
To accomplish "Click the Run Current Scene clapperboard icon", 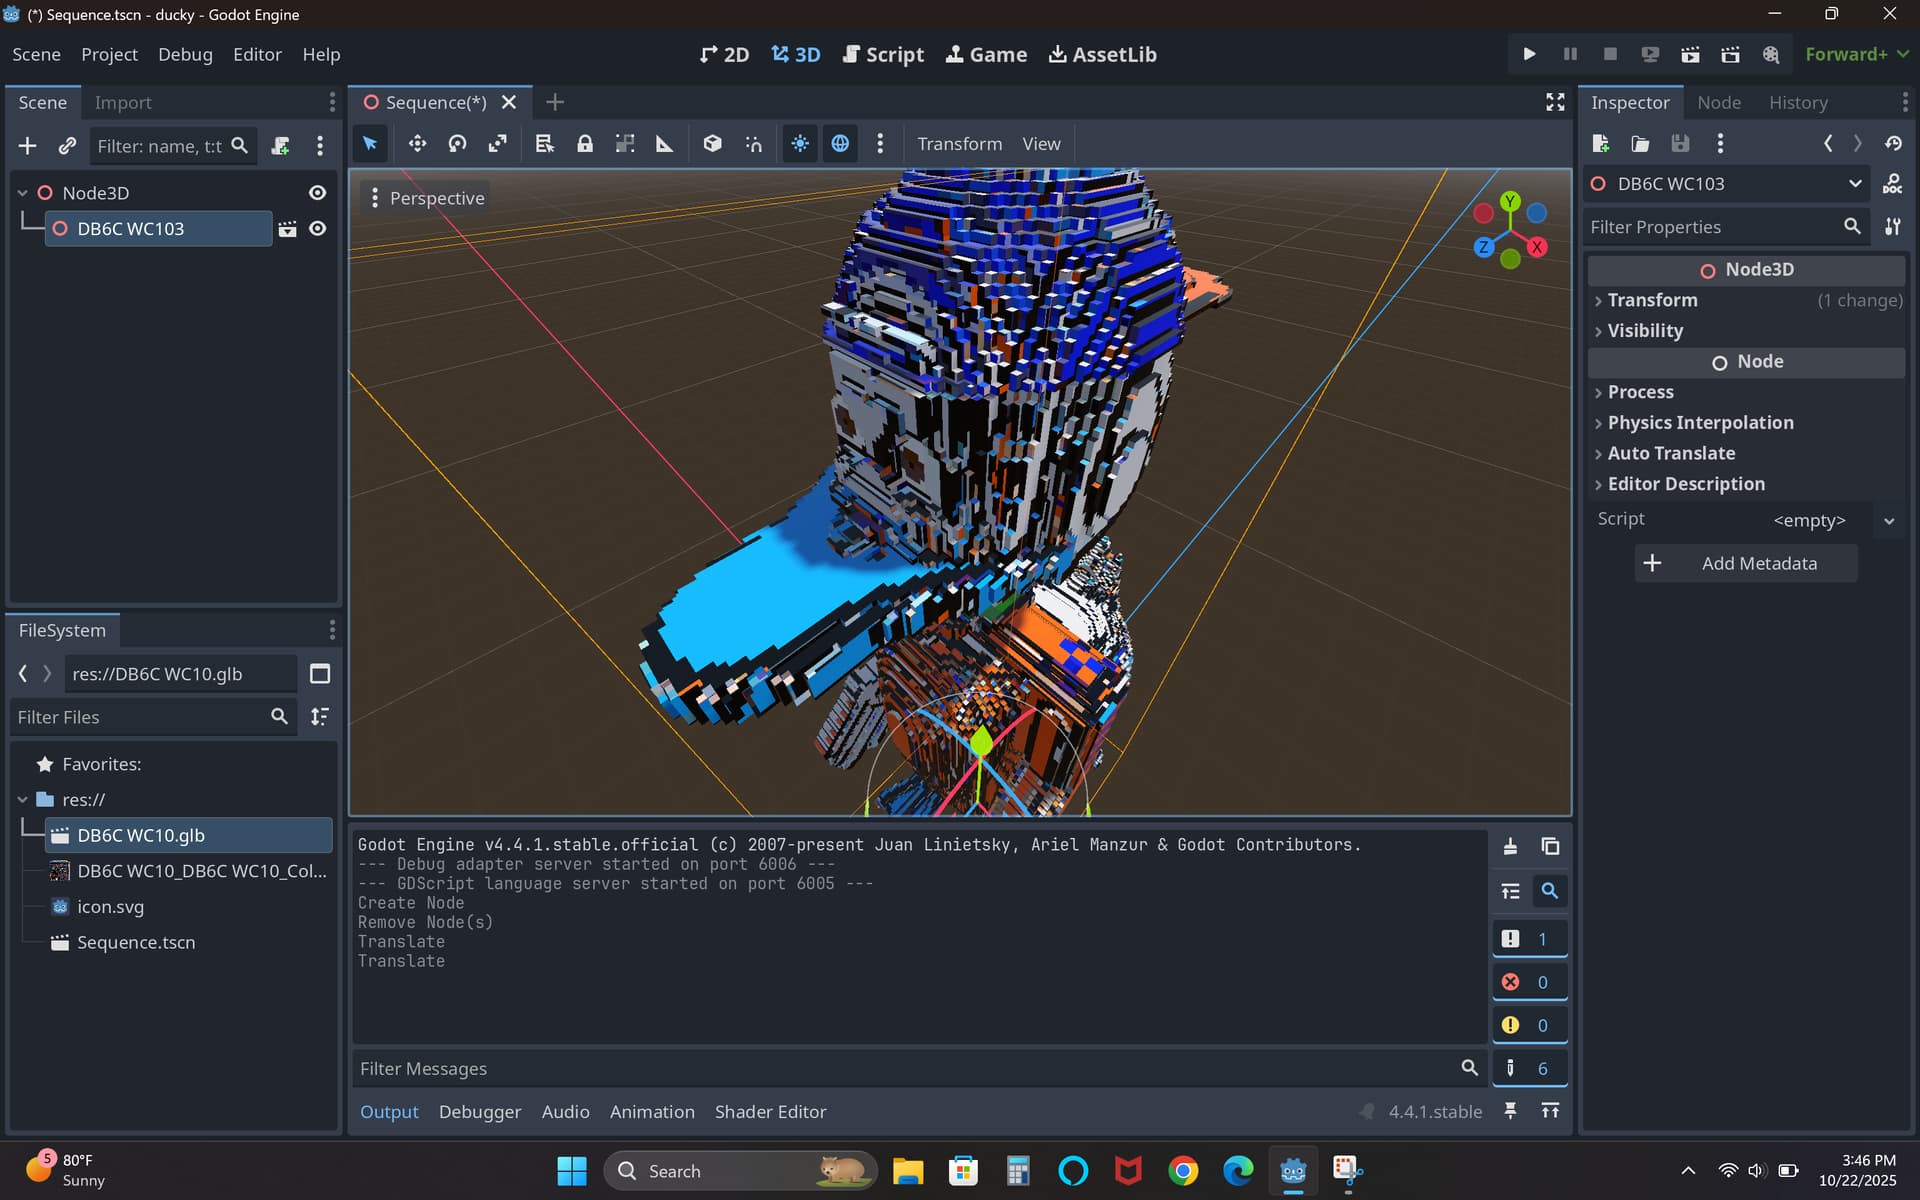I will pos(1690,54).
